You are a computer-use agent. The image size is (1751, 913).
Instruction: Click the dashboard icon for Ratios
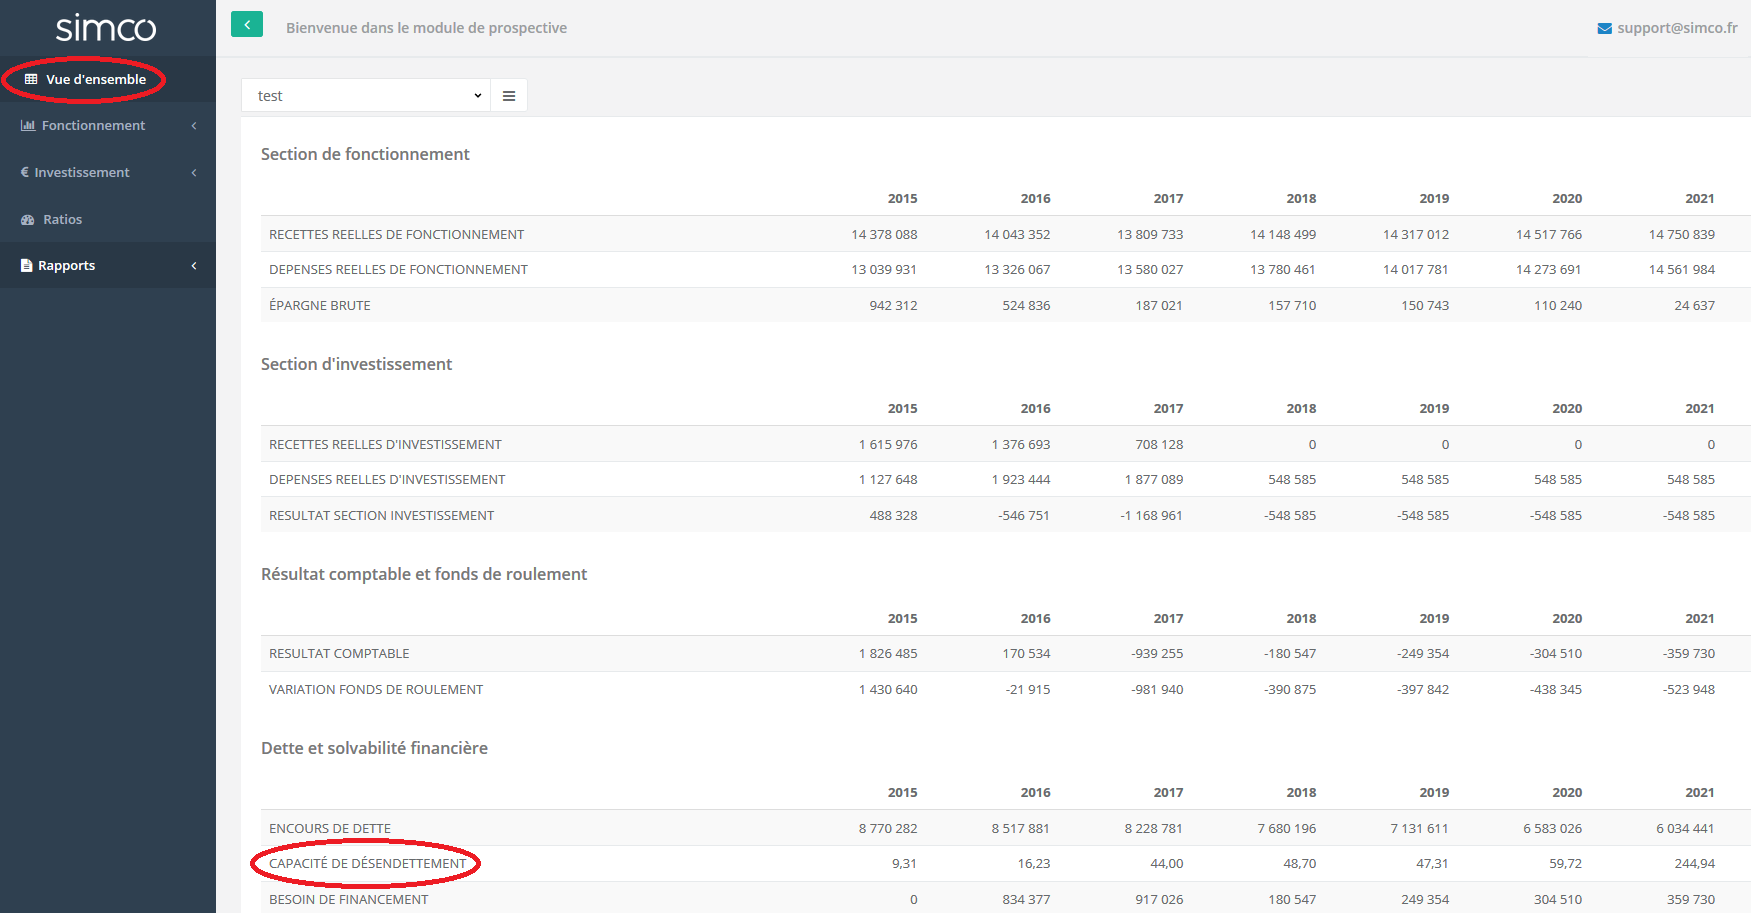[28, 220]
